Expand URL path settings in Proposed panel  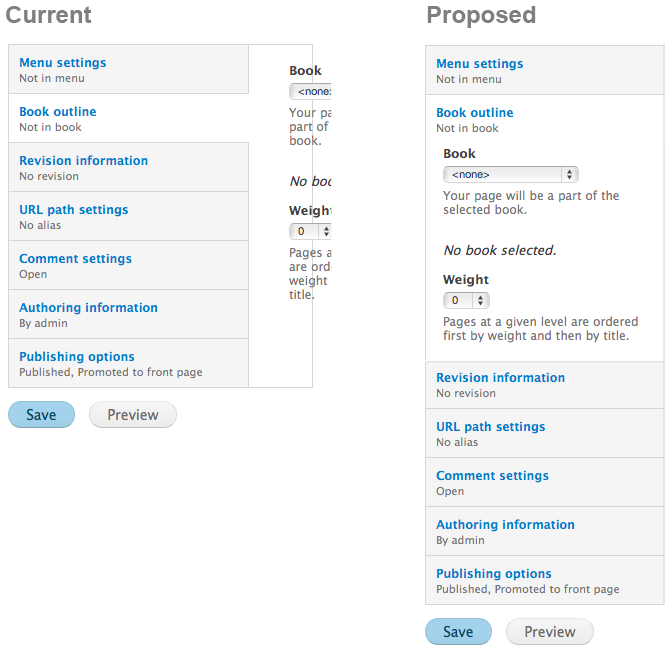click(x=491, y=427)
